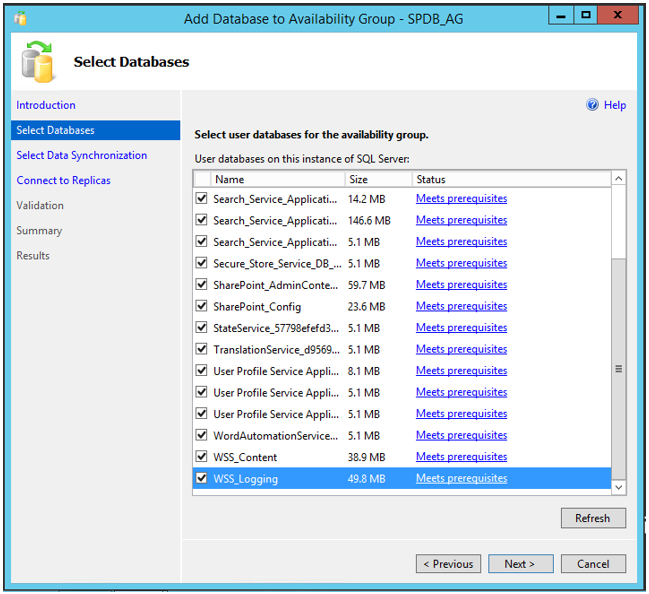Open the Help link

click(x=615, y=105)
